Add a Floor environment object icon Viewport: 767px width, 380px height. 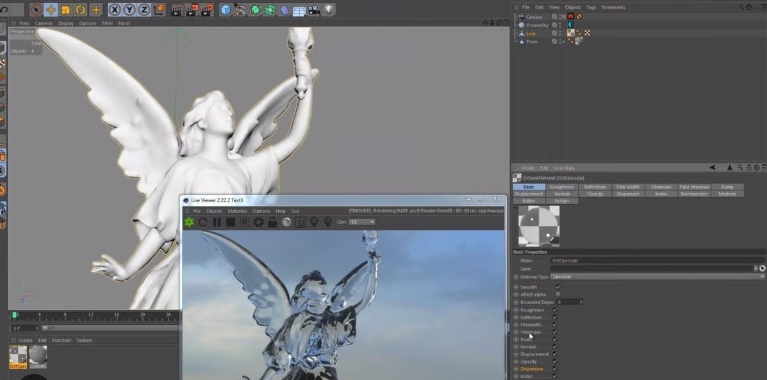[299, 10]
